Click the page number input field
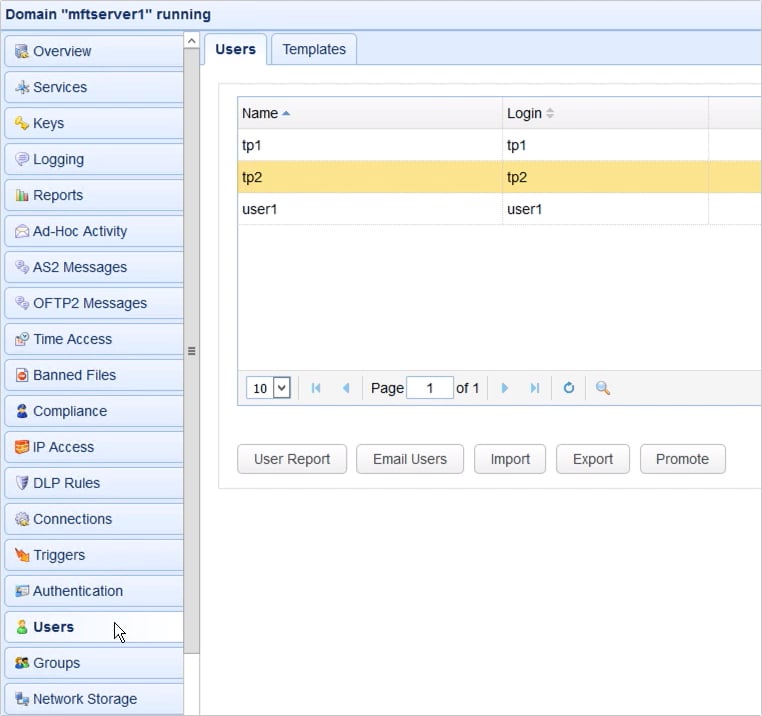Screen dimensions: 762x716 pyautogui.click(x=430, y=388)
